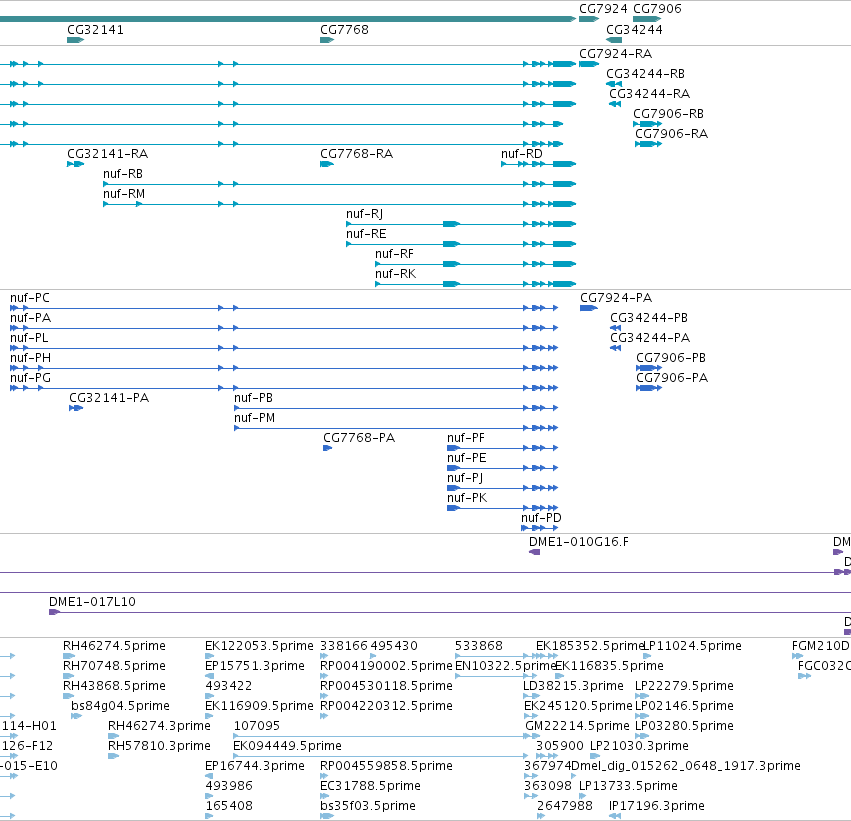
Task: Click the RP004559858.5prime EST label
Action: [386, 766]
